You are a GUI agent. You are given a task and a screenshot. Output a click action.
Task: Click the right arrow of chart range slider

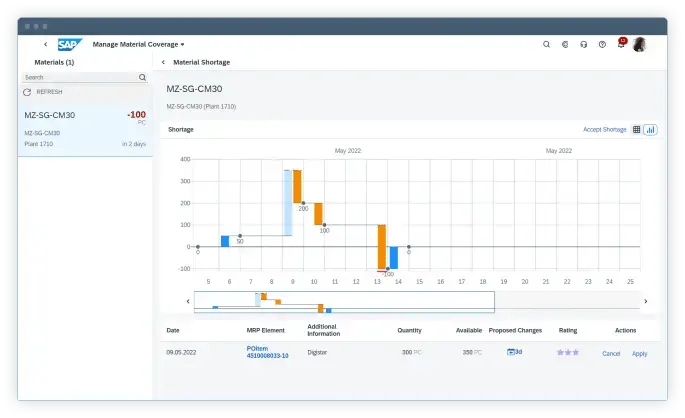[x=646, y=301]
